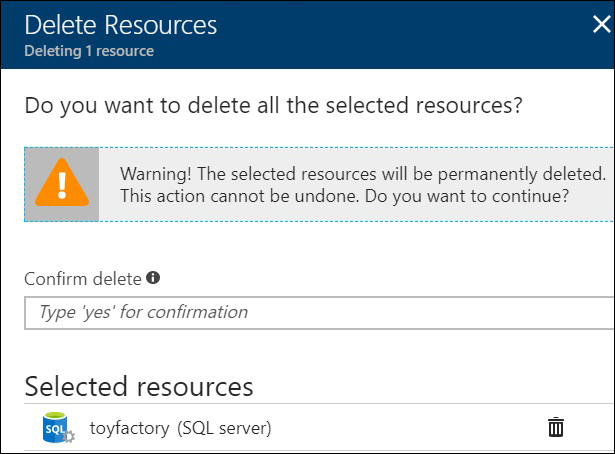Click the Deleting 1 resource subtitle

[89, 51]
